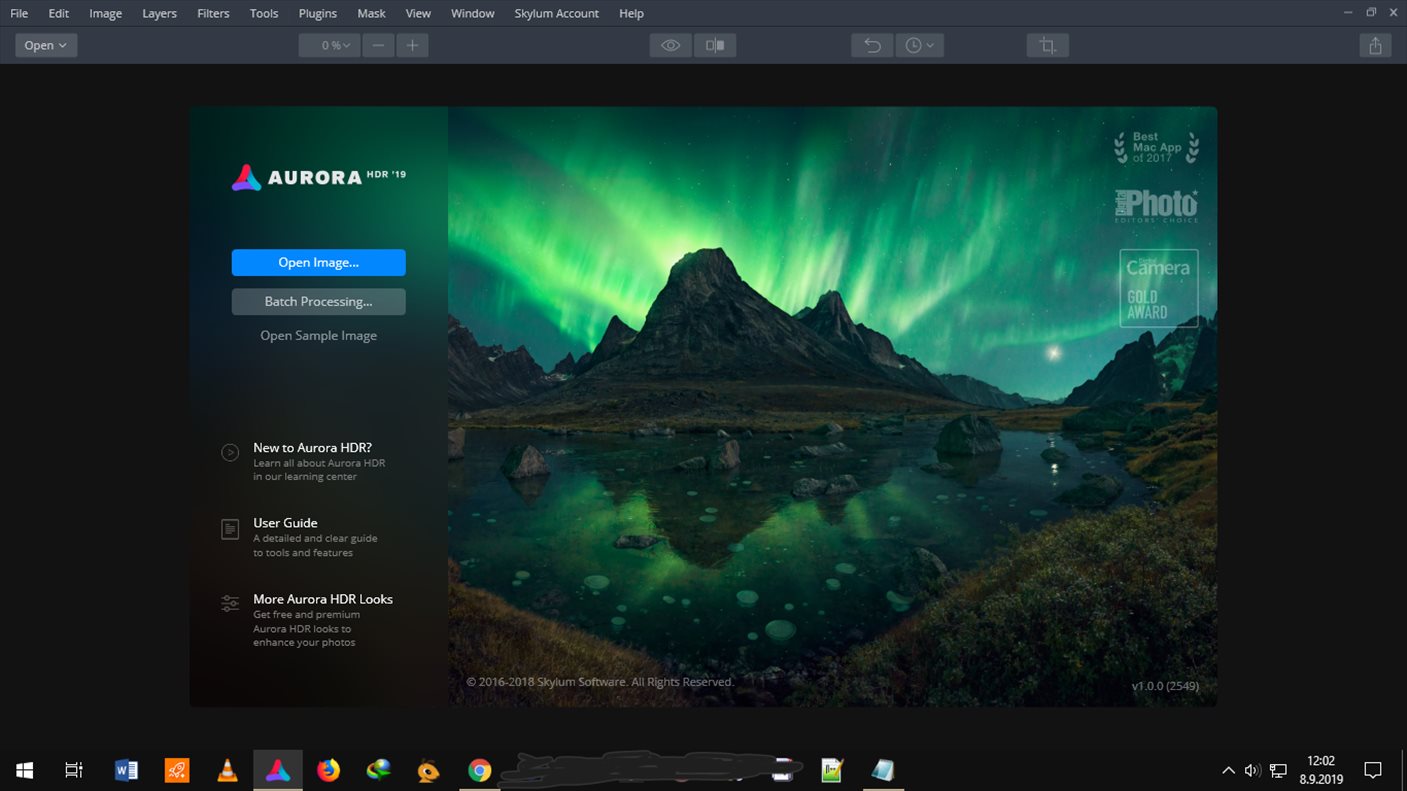1407x791 pixels.
Task: Click Open Sample Image link
Action: coord(318,335)
